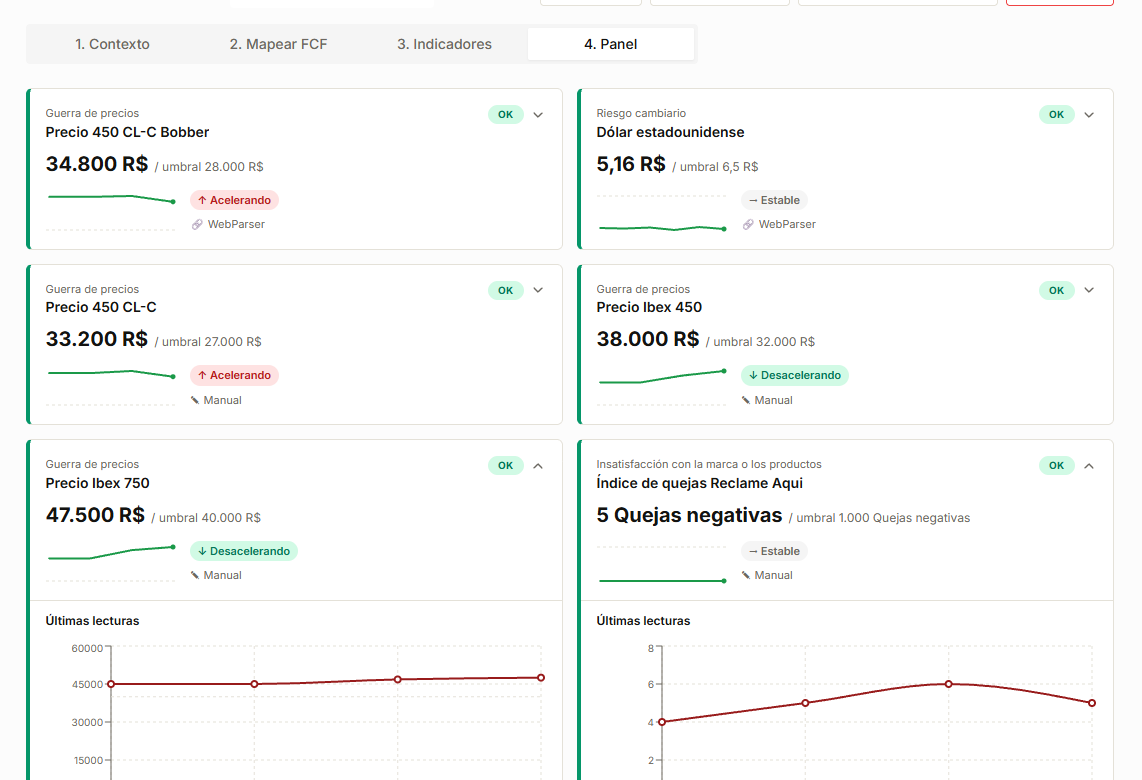The image size is (1142, 780).
Task: Click the Desacelerando badge on Precio Ibex 750
Action: click(244, 551)
